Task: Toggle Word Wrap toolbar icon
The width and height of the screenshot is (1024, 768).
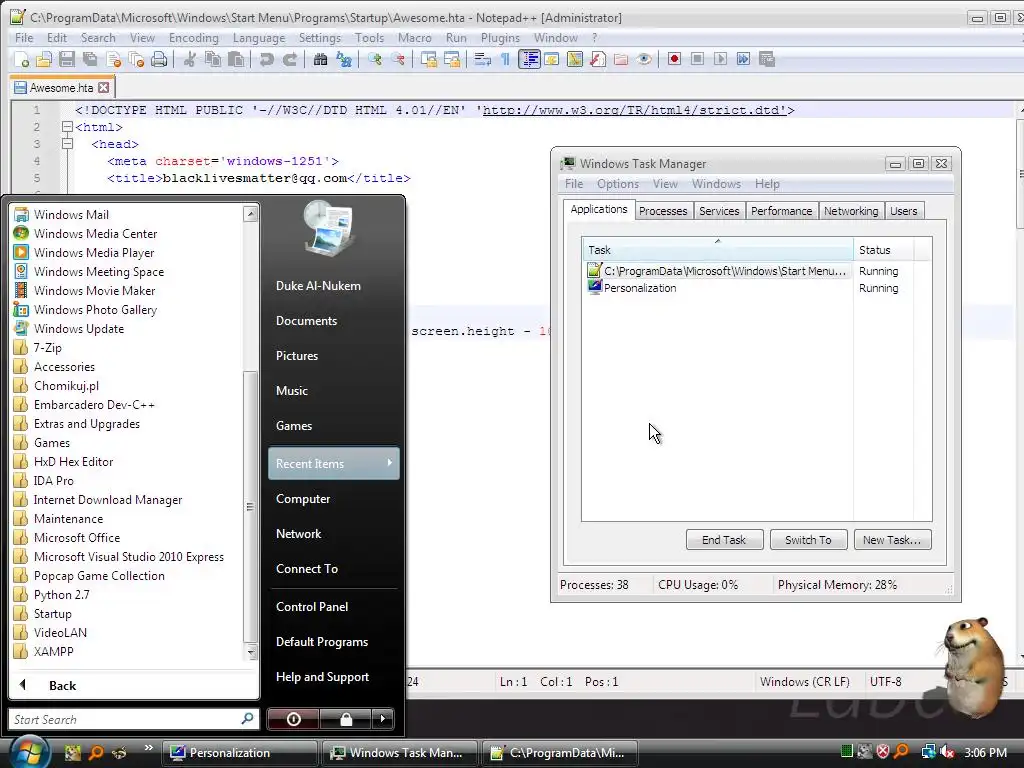Action: (x=483, y=59)
